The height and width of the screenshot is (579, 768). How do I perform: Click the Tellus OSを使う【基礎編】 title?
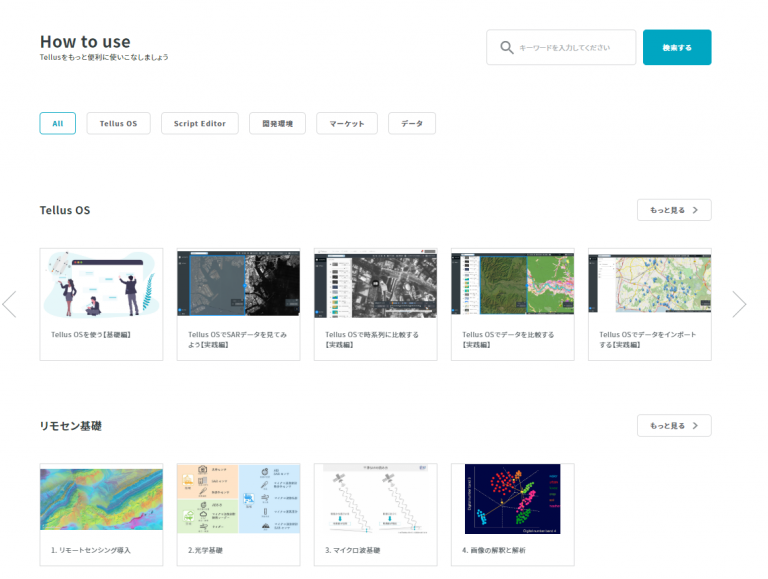(91, 335)
